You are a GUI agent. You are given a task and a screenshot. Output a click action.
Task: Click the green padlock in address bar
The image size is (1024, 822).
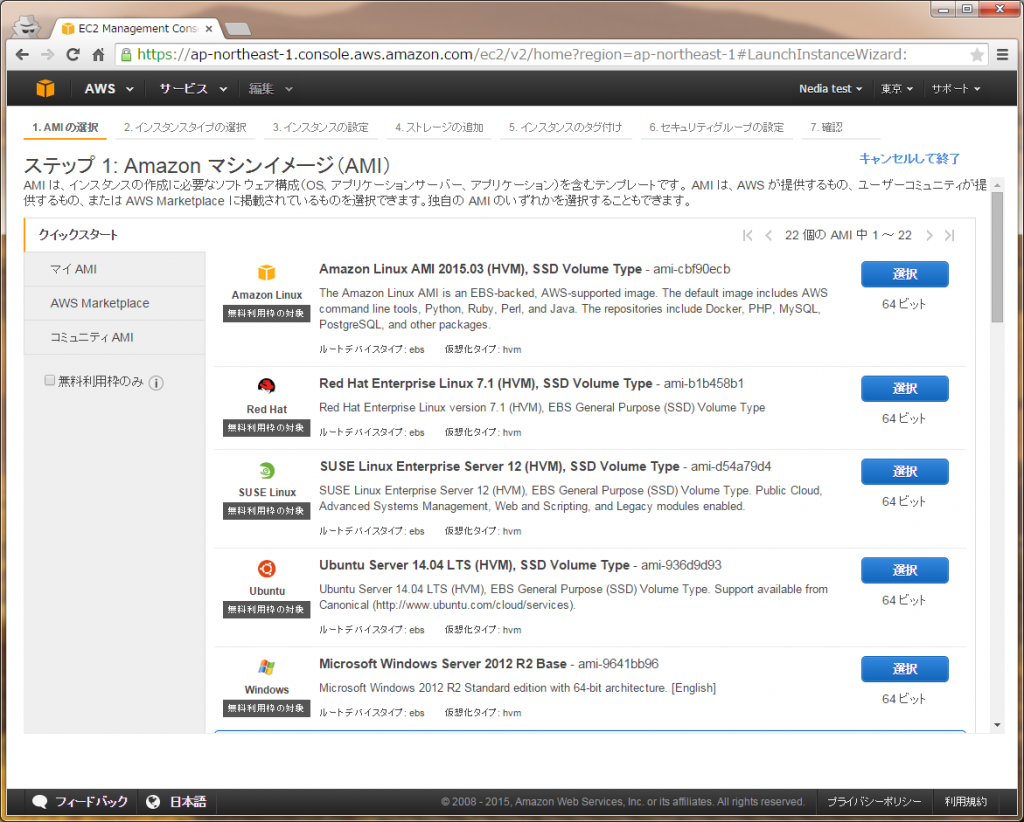[x=126, y=55]
